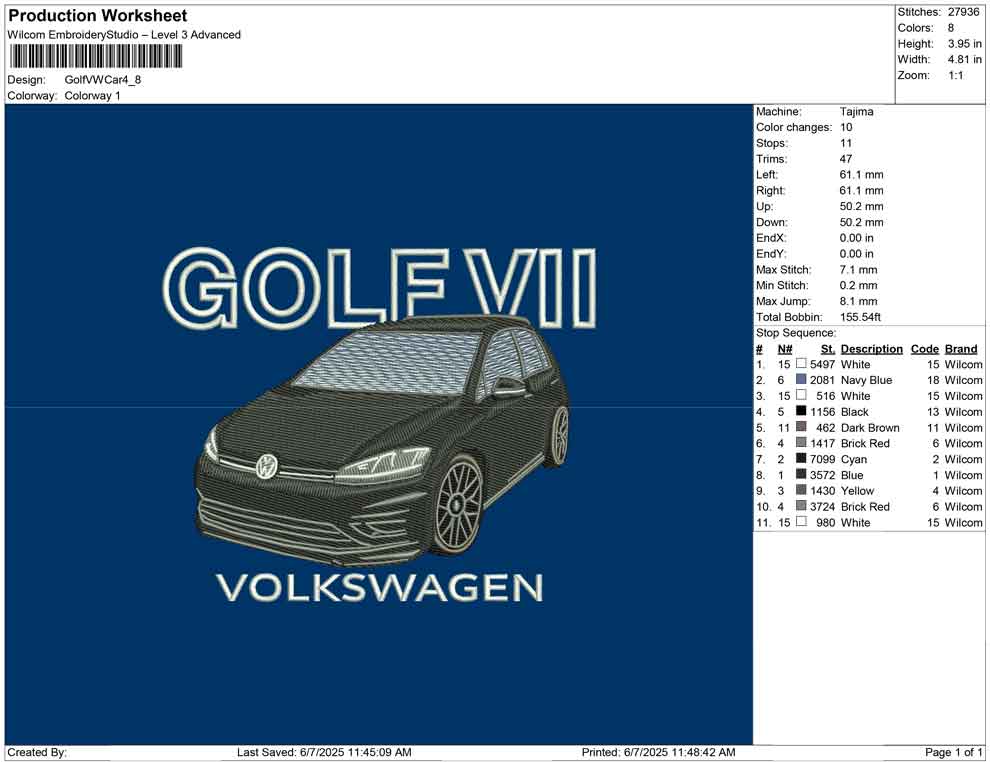
Task: Pick the swatch next to 3572 Blue
Action: pos(801,474)
